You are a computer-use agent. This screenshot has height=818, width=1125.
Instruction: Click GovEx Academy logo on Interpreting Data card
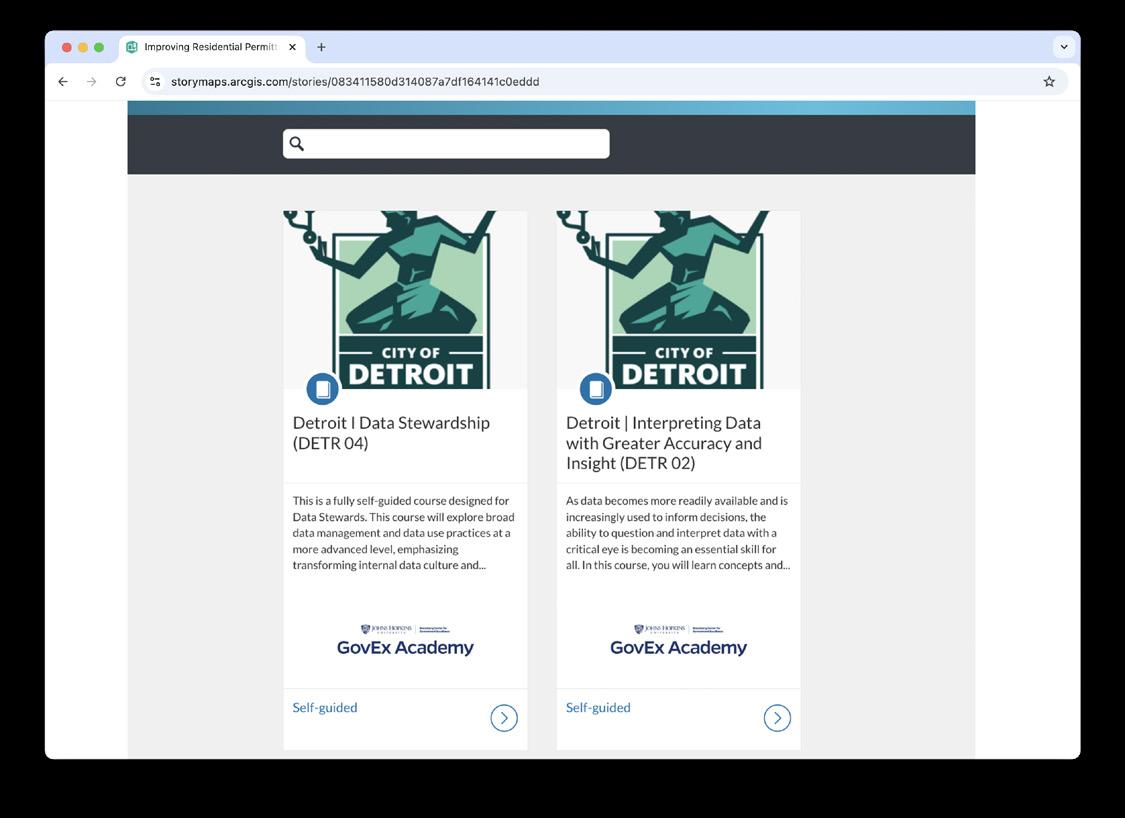[679, 640]
